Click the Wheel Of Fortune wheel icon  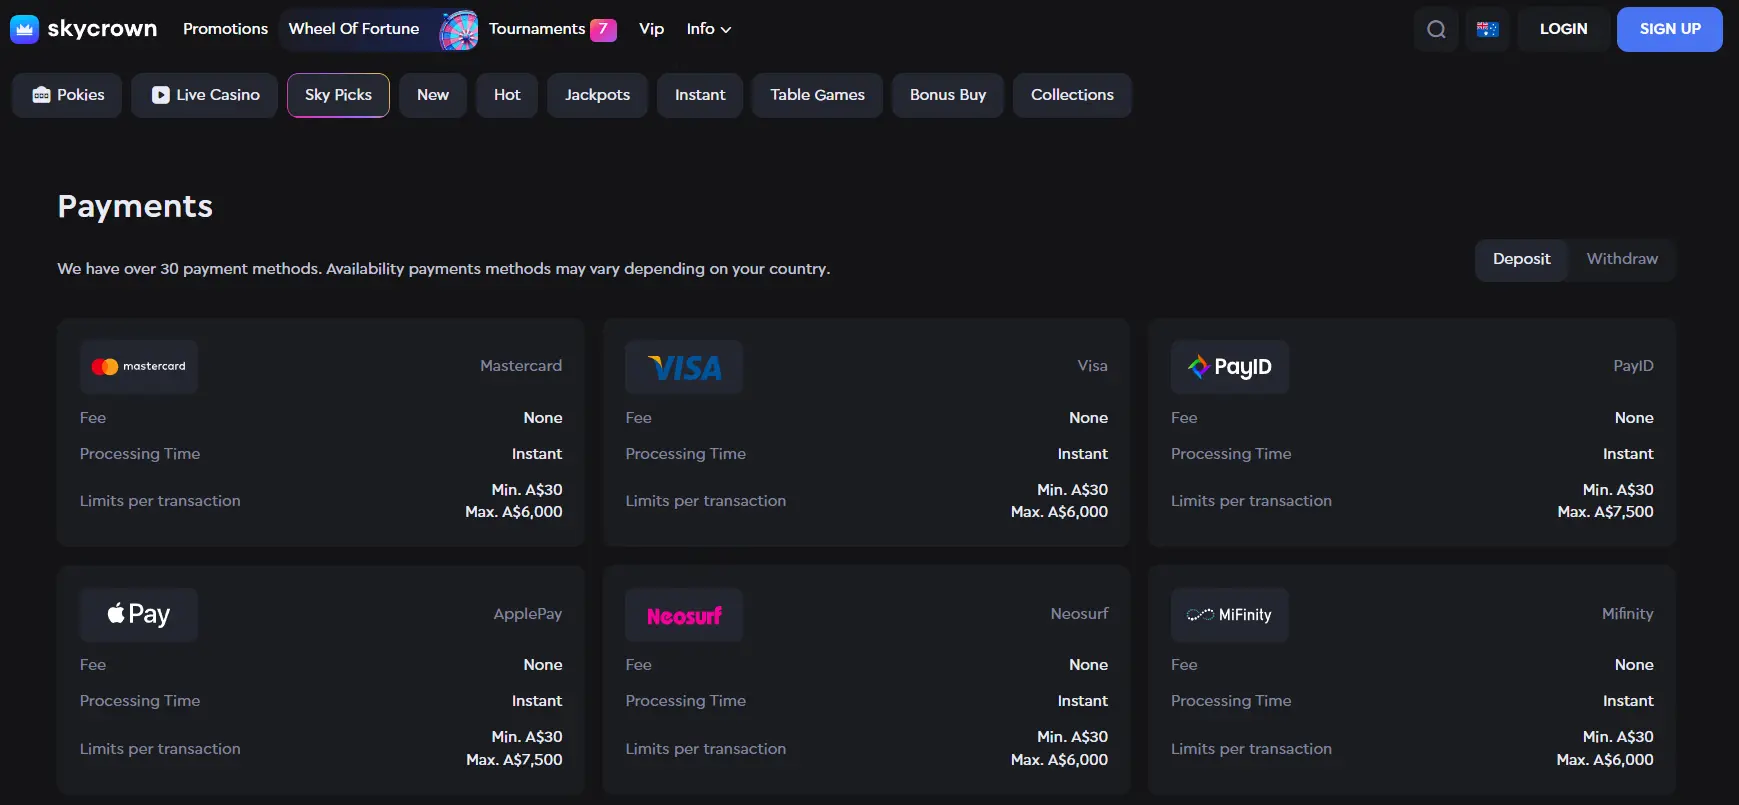point(459,30)
